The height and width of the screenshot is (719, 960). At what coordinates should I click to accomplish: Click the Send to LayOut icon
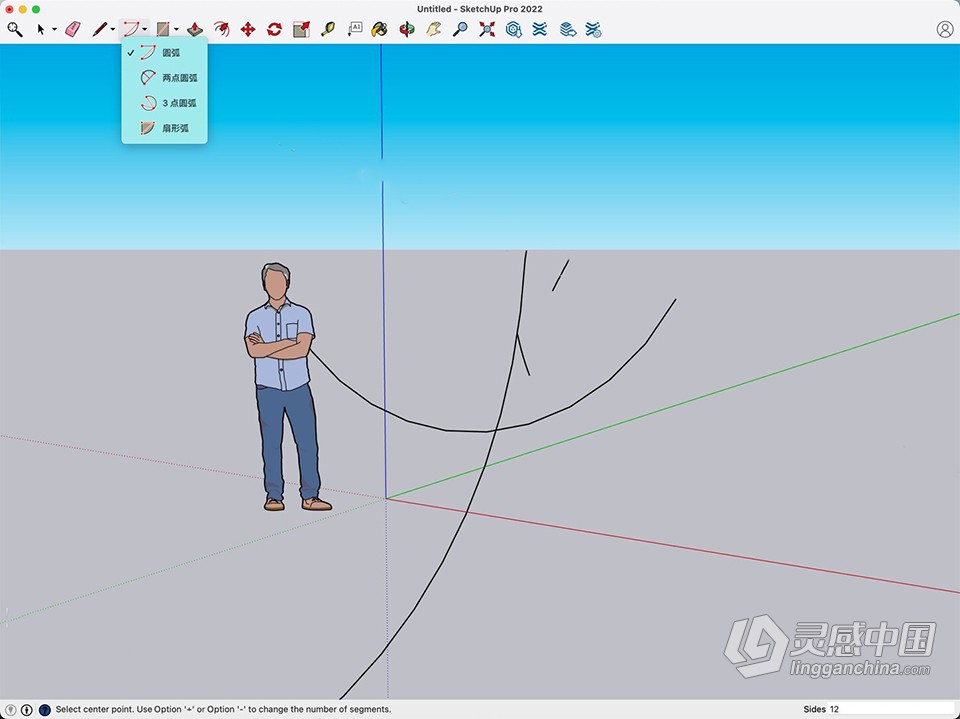pyautogui.click(x=568, y=29)
